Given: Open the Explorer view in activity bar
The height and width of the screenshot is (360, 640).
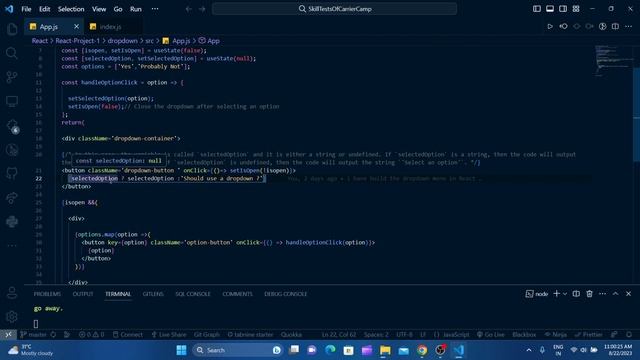Looking at the screenshot, I should [12, 29].
